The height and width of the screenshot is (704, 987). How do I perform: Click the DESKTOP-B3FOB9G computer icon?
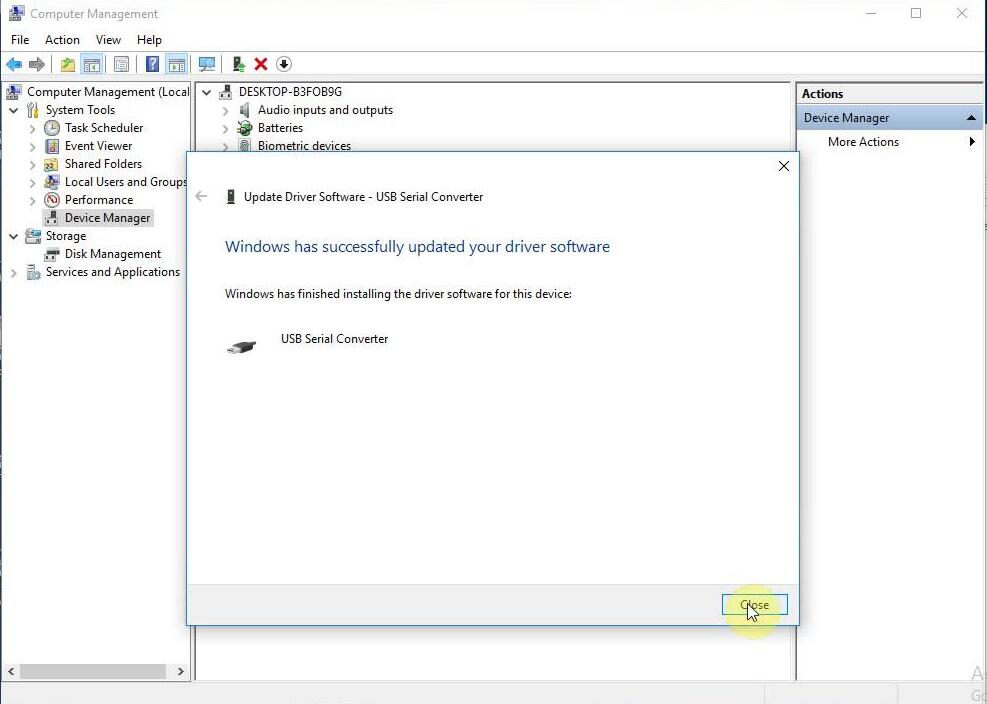pyautogui.click(x=225, y=92)
